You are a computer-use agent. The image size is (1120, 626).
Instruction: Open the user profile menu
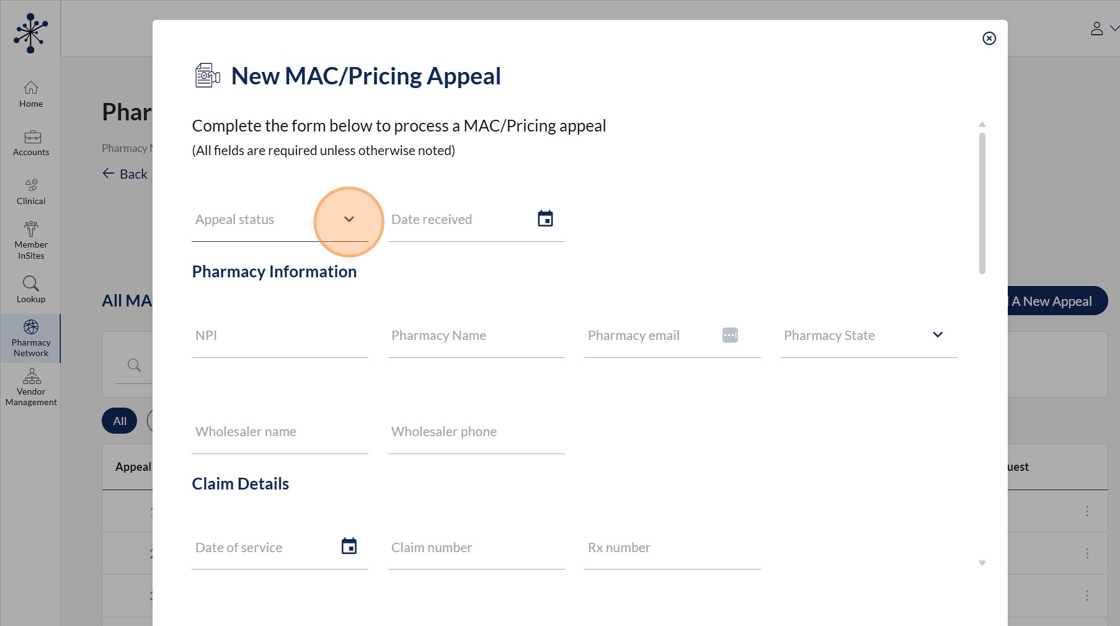click(1103, 29)
